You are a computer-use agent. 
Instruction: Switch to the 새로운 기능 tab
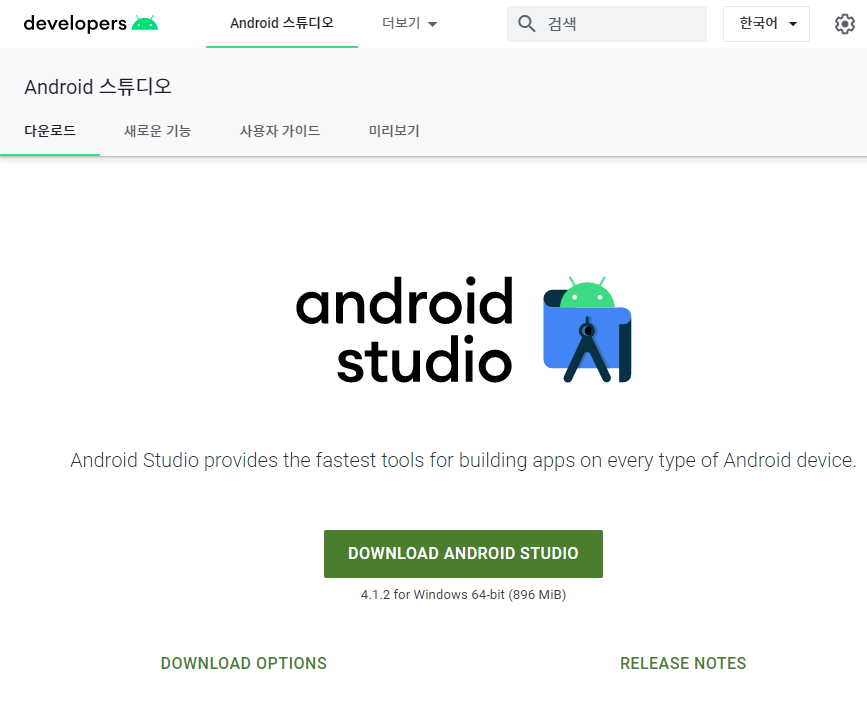coord(158,131)
